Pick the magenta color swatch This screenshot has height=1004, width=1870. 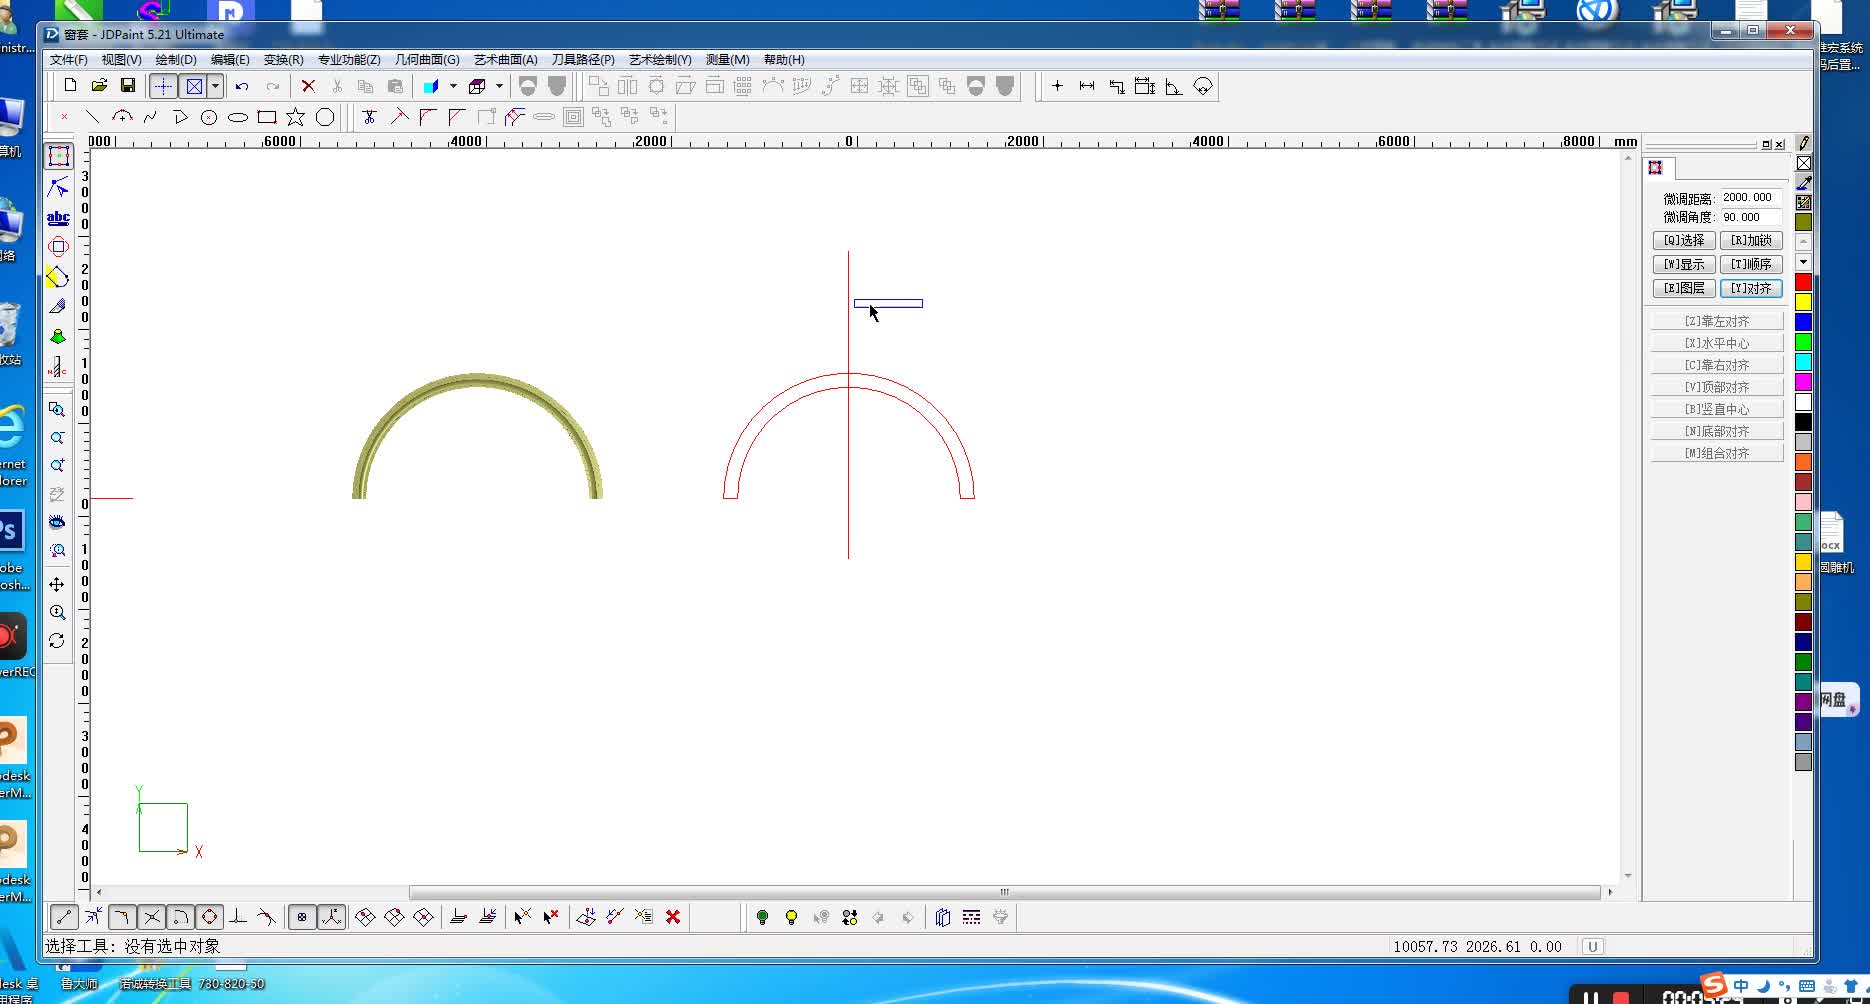pos(1803,382)
